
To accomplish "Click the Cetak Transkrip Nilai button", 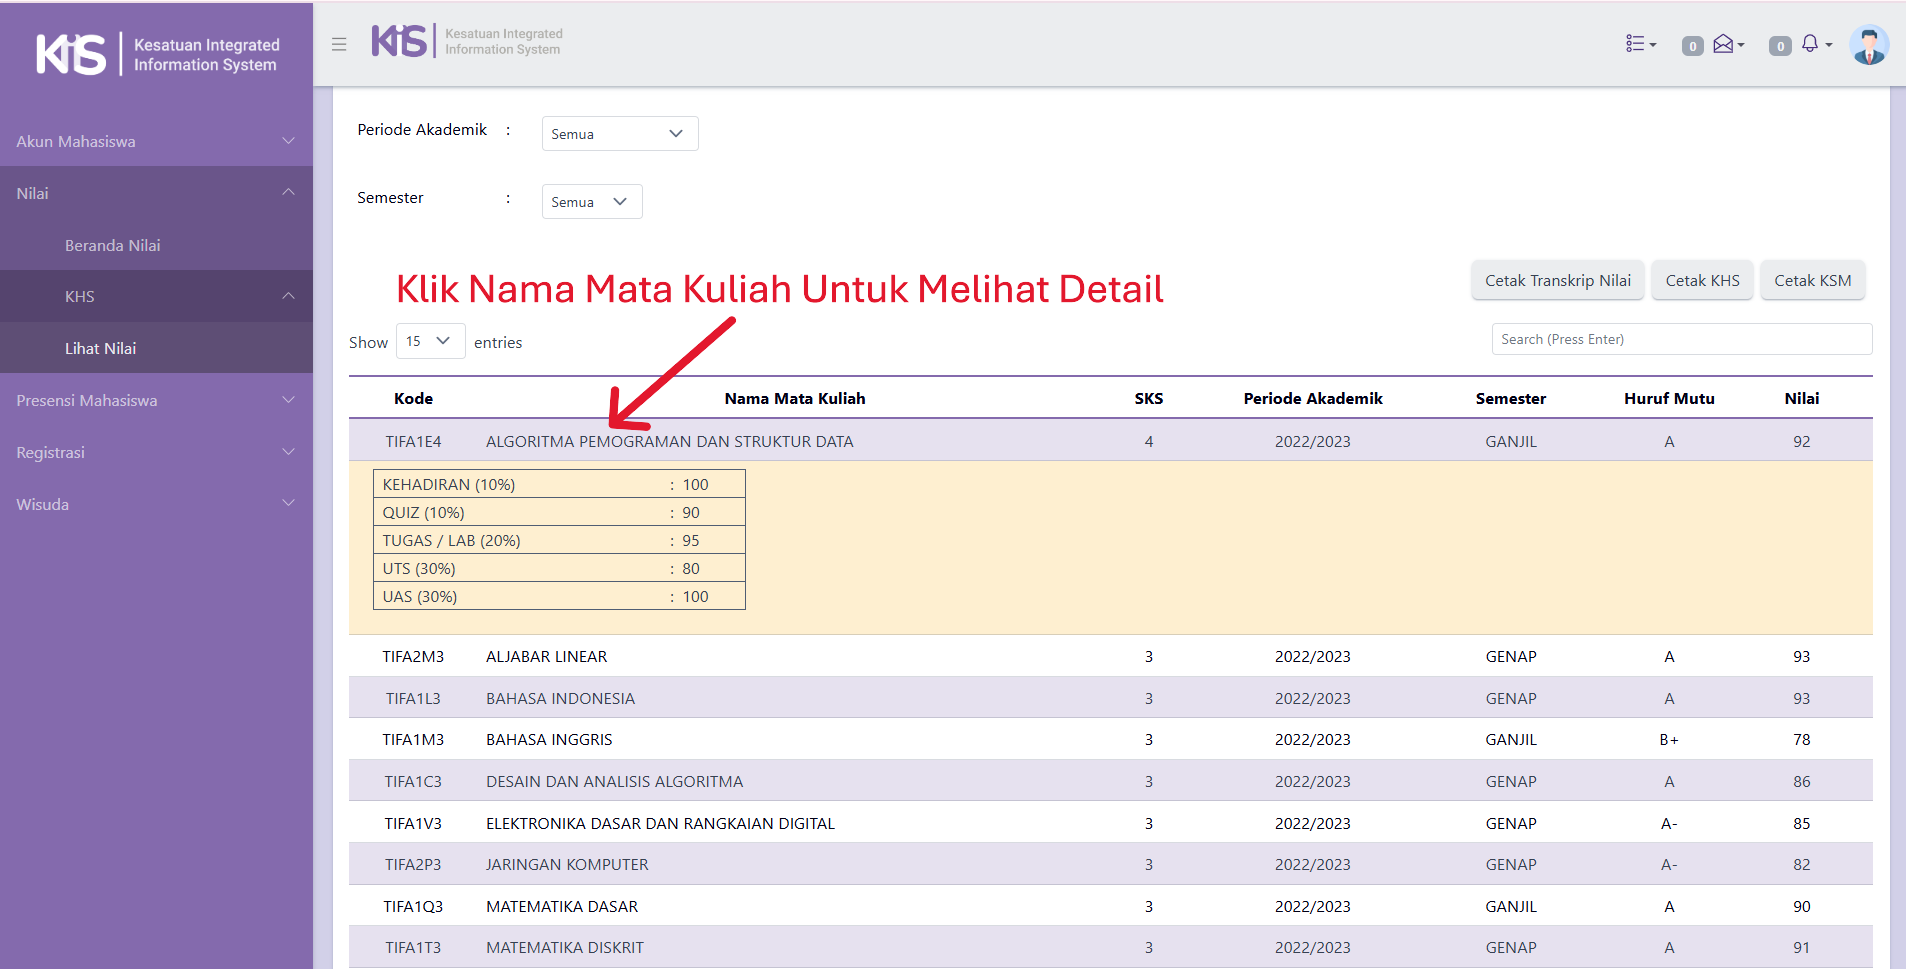I will [1557, 281].
